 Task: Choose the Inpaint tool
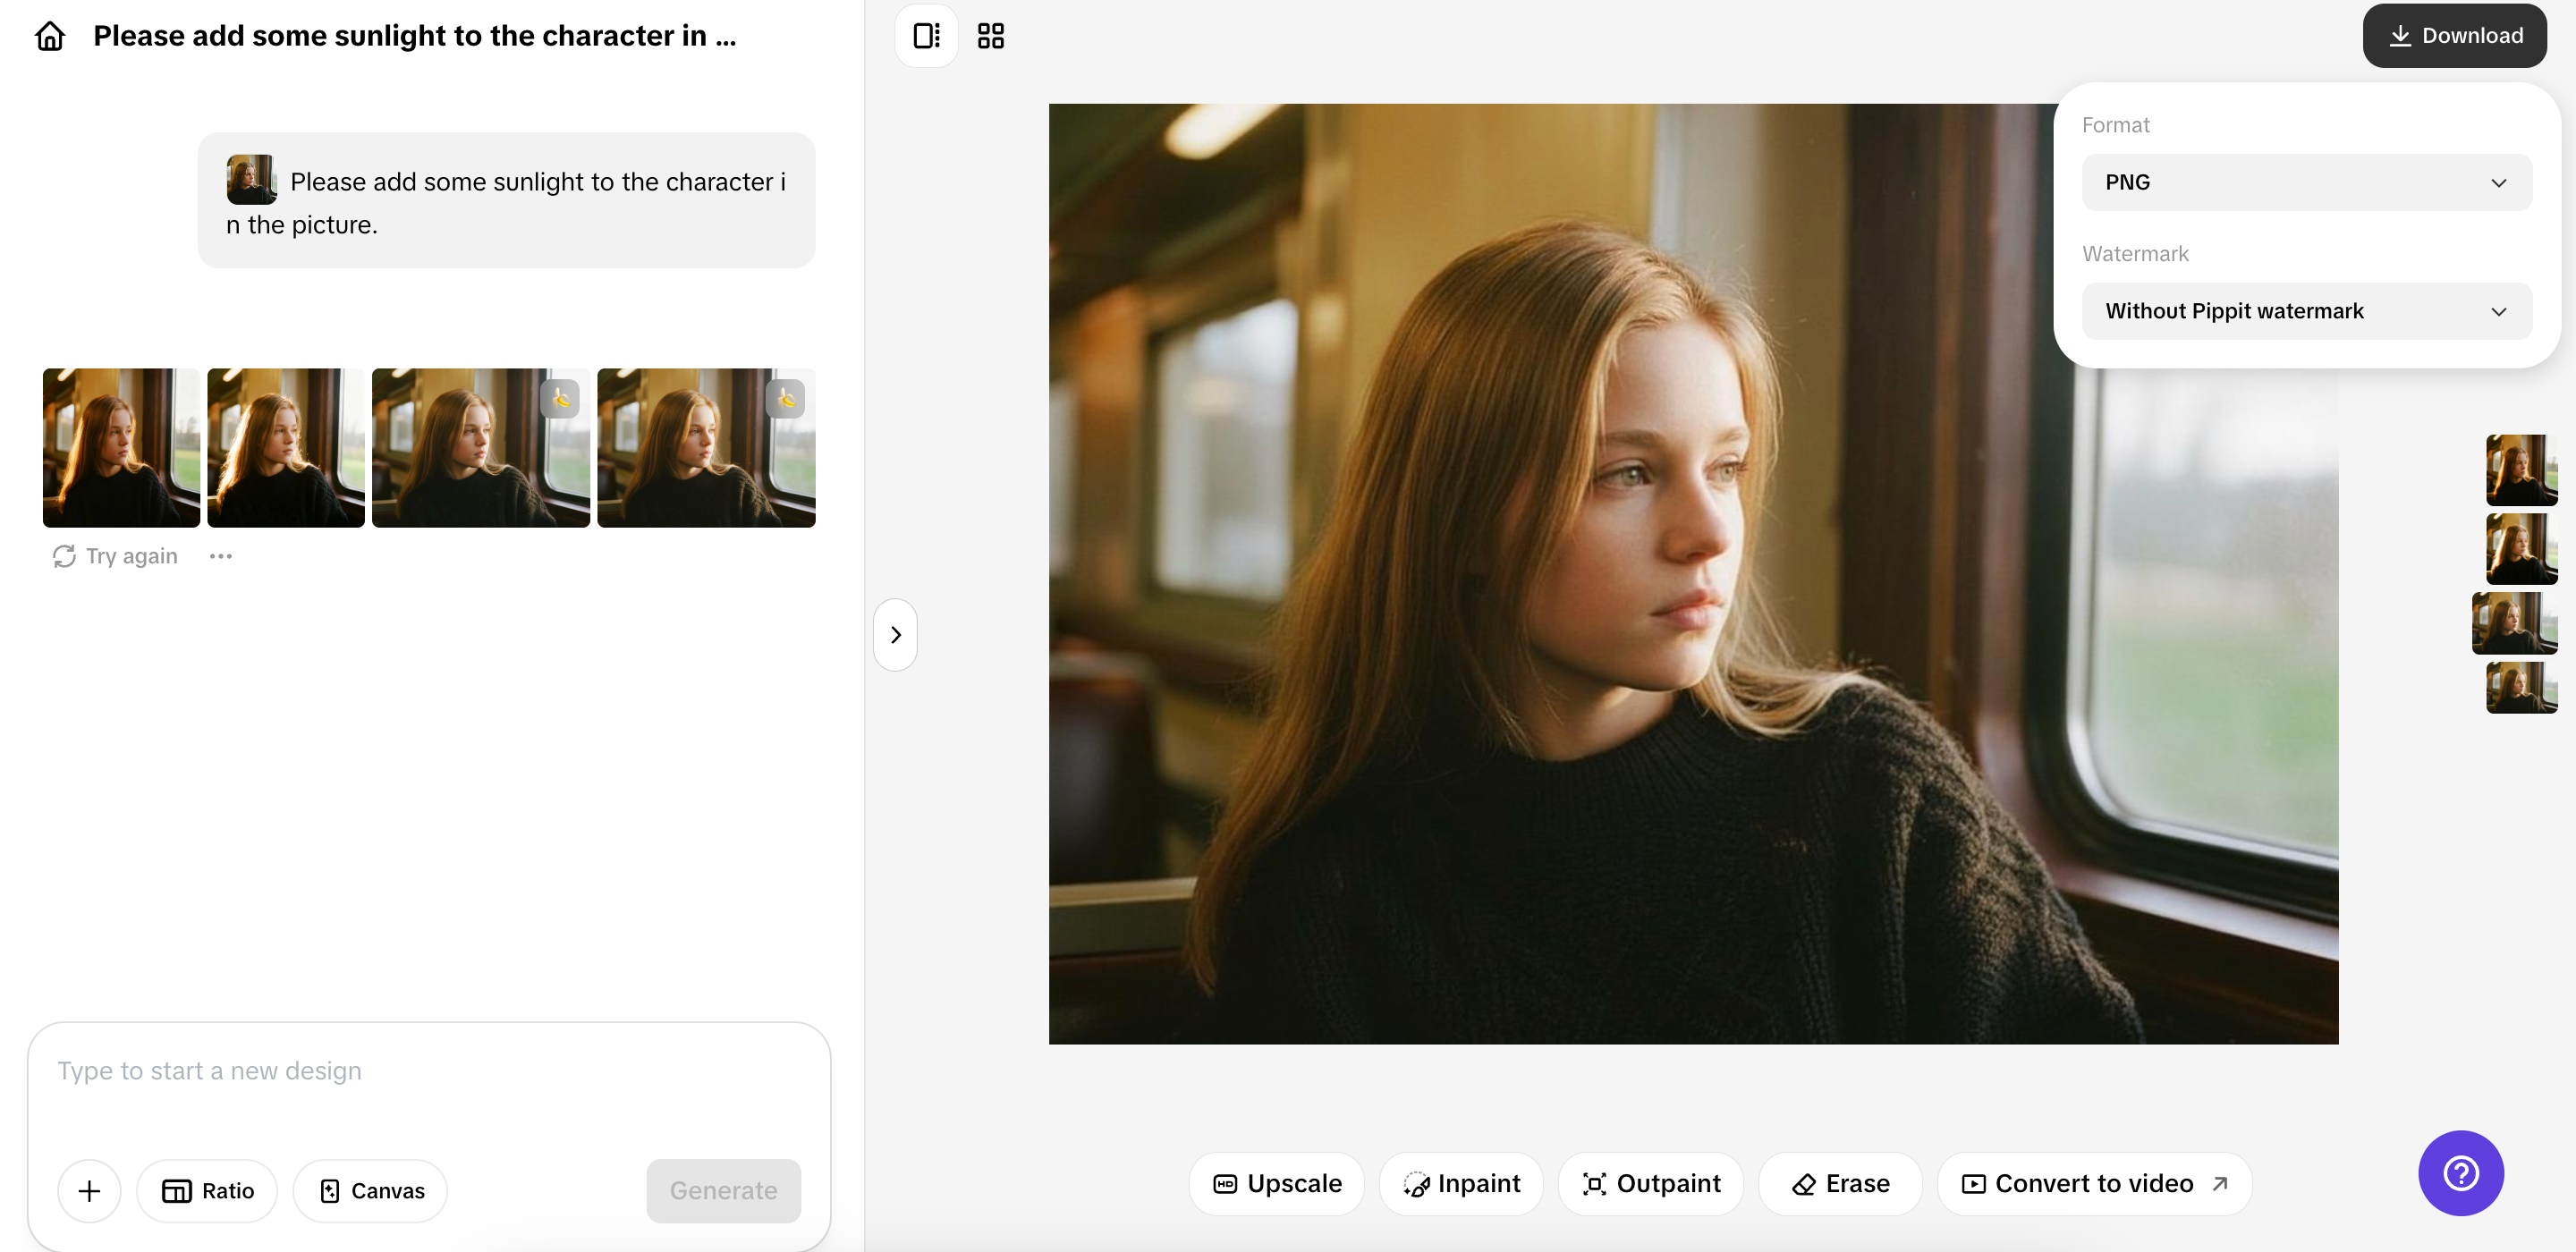click(1461, 1183)
